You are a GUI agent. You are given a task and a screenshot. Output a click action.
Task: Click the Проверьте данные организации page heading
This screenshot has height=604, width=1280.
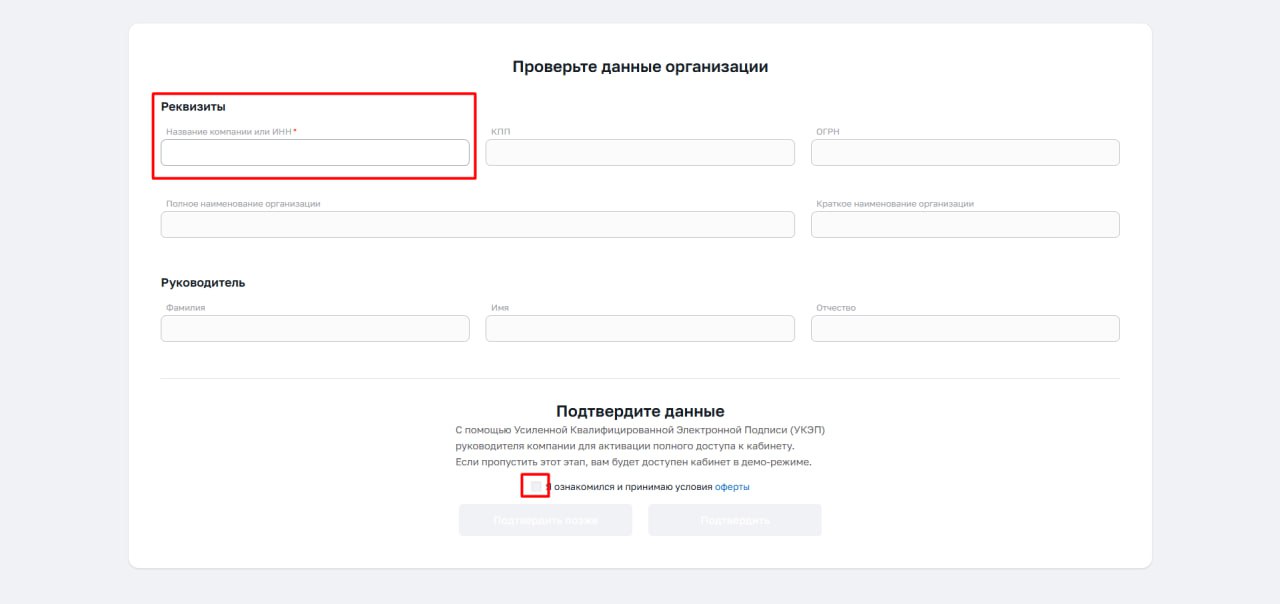click(x=640, y=67)
